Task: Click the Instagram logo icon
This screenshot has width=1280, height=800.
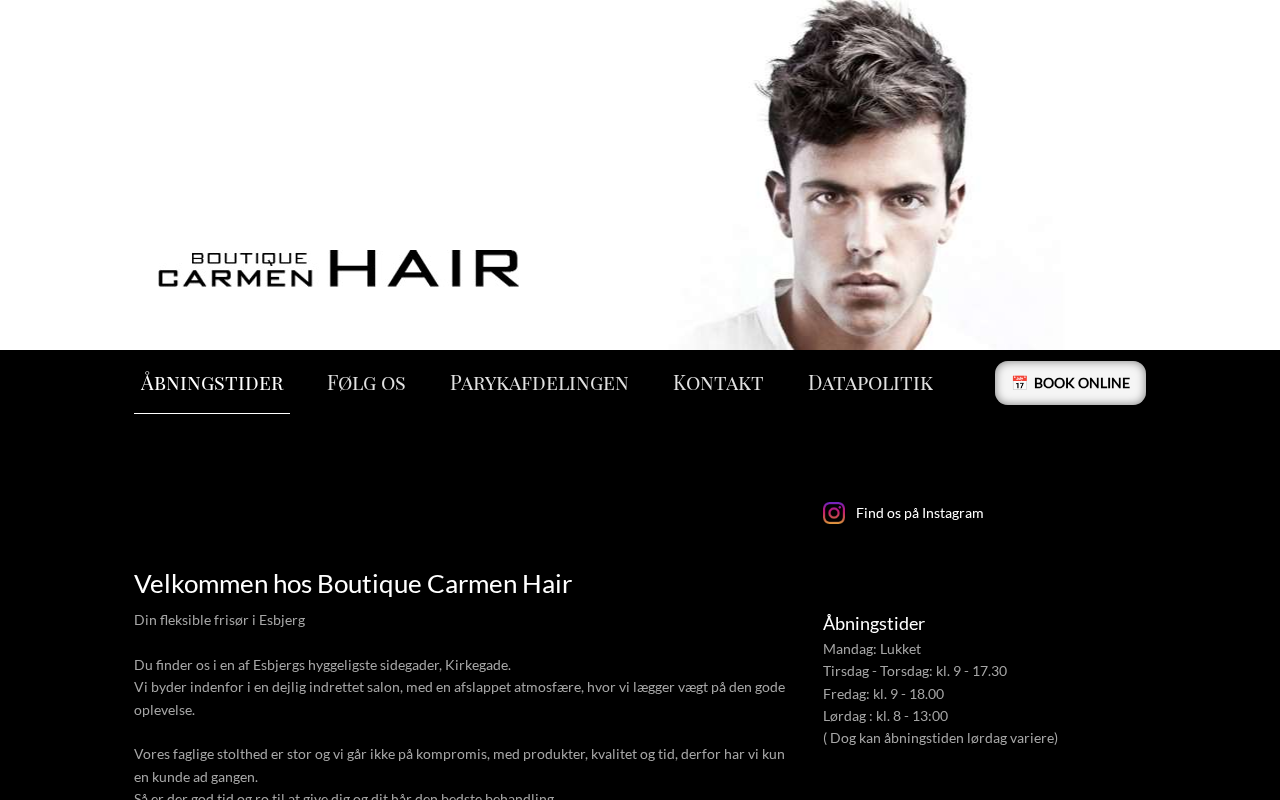Action: pyautogui.click(x=834, y=513)
